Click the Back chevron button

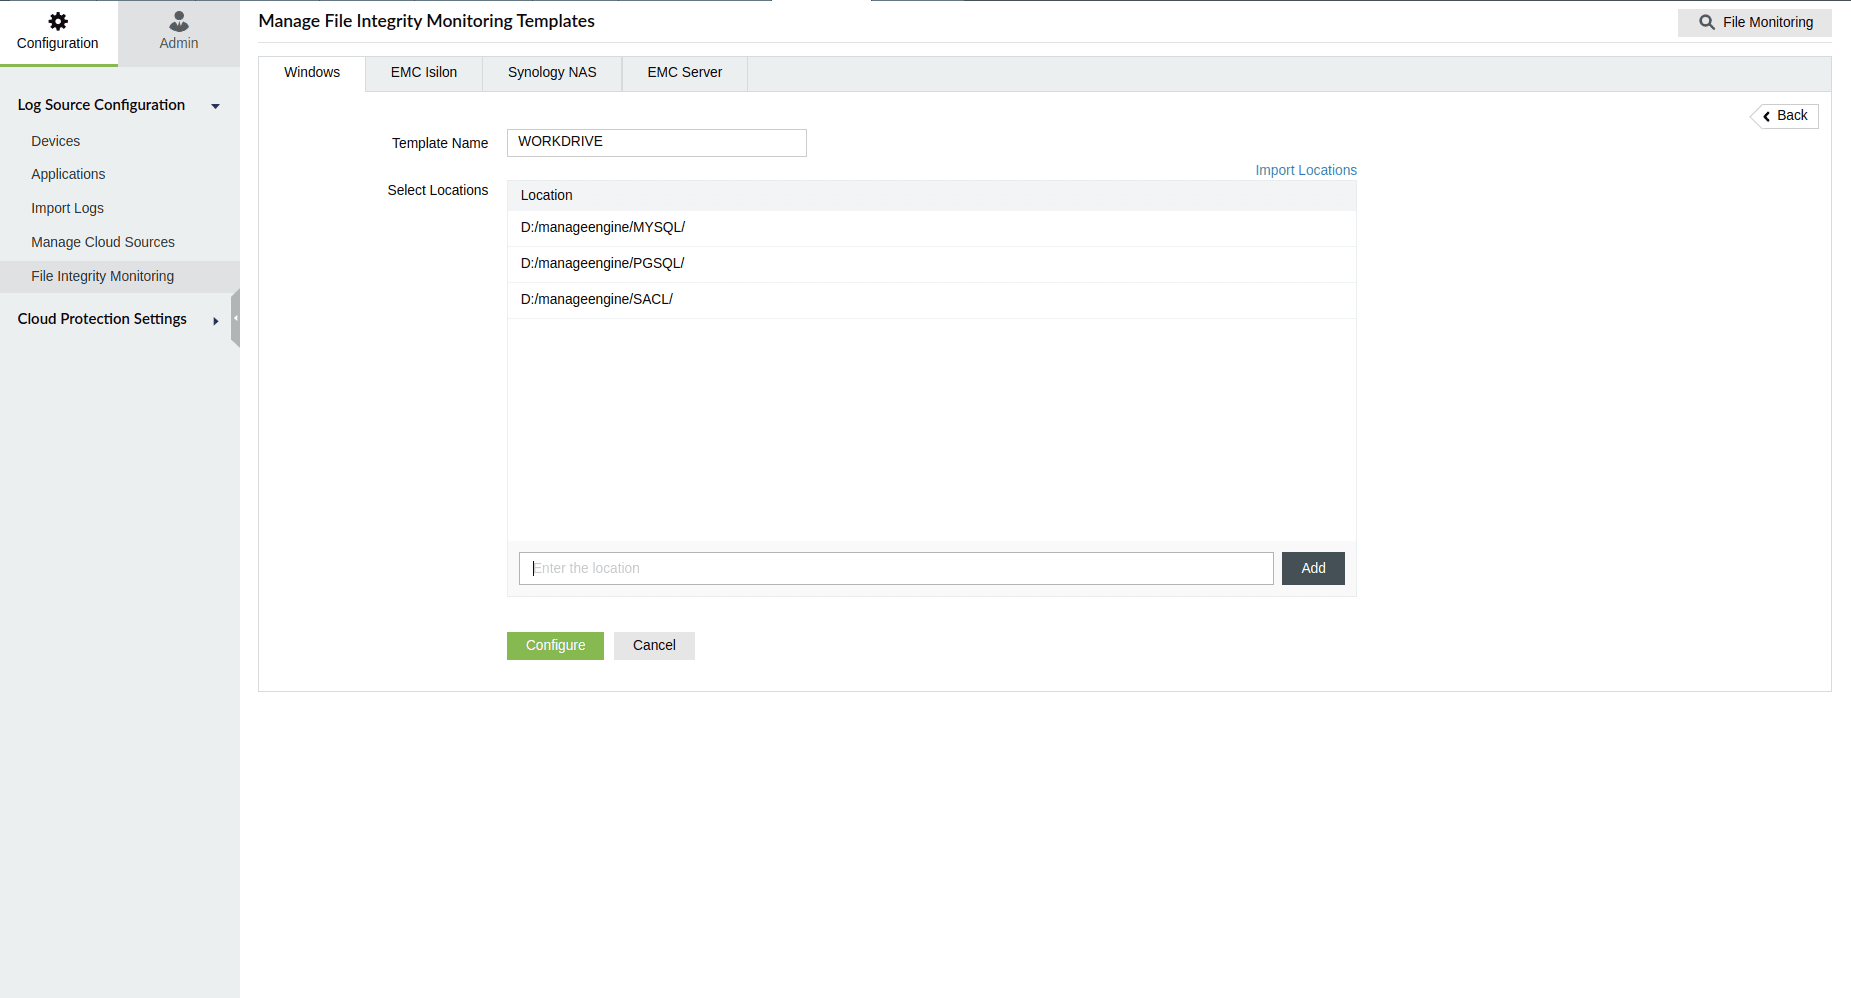click(x=1784, y=115)
